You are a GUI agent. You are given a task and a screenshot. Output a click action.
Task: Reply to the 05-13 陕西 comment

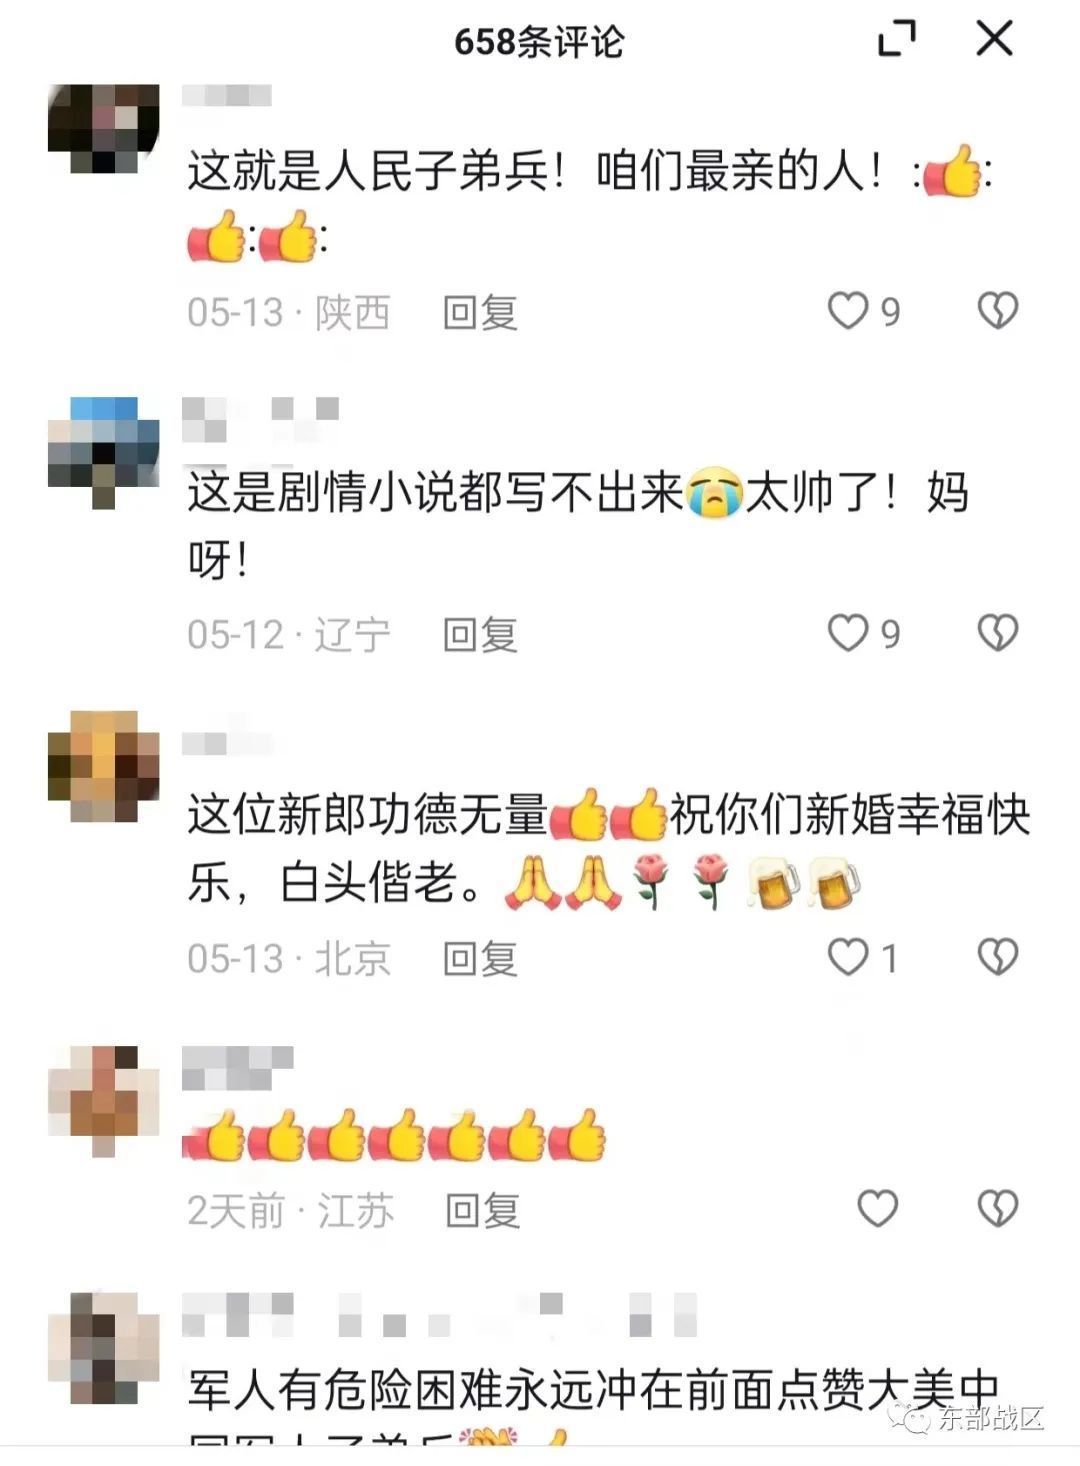pos(480,313)
